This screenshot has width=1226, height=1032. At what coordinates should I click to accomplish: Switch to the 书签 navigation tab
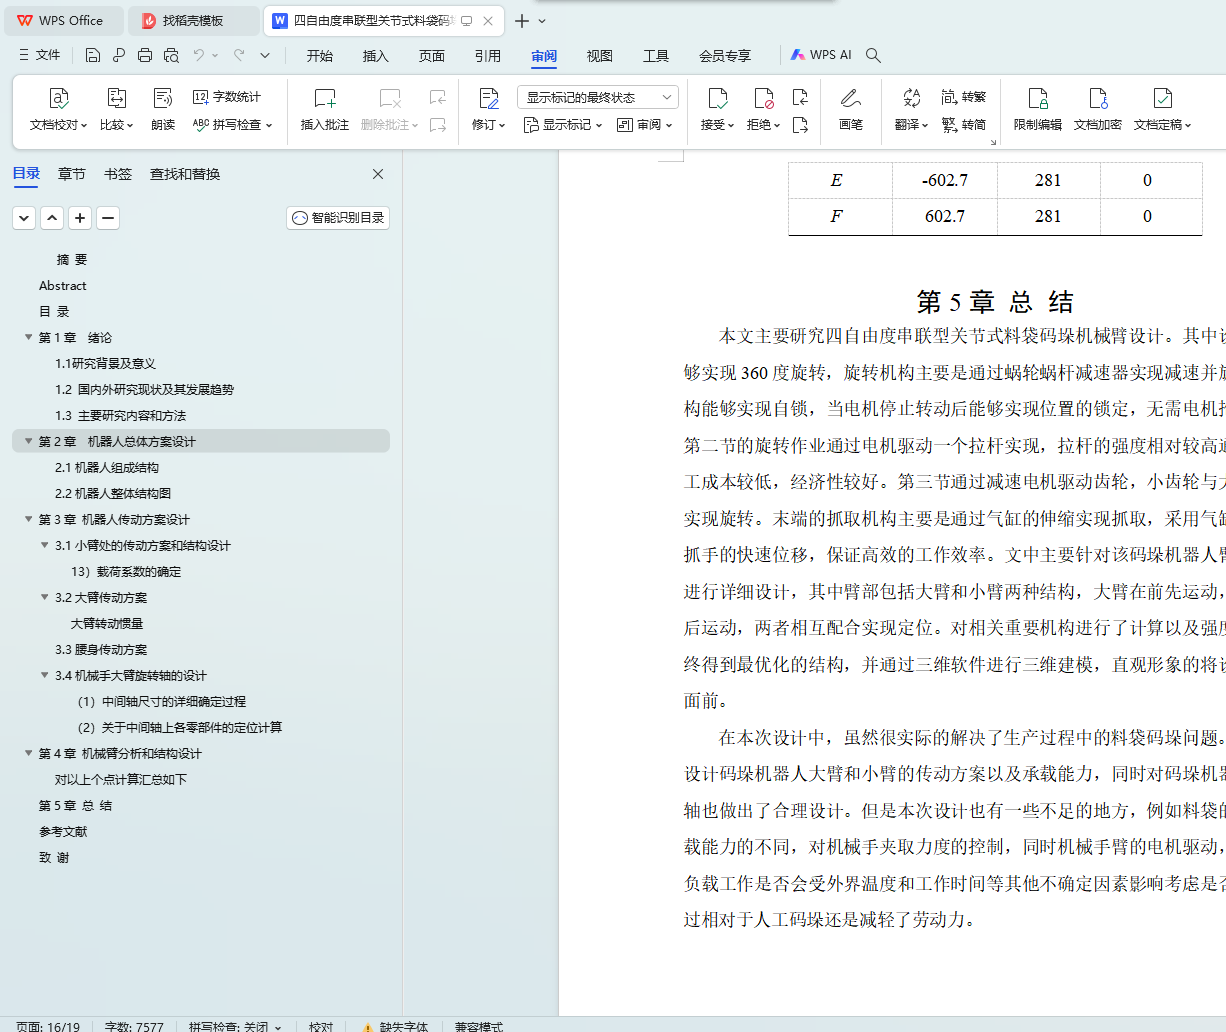point(118,174)
